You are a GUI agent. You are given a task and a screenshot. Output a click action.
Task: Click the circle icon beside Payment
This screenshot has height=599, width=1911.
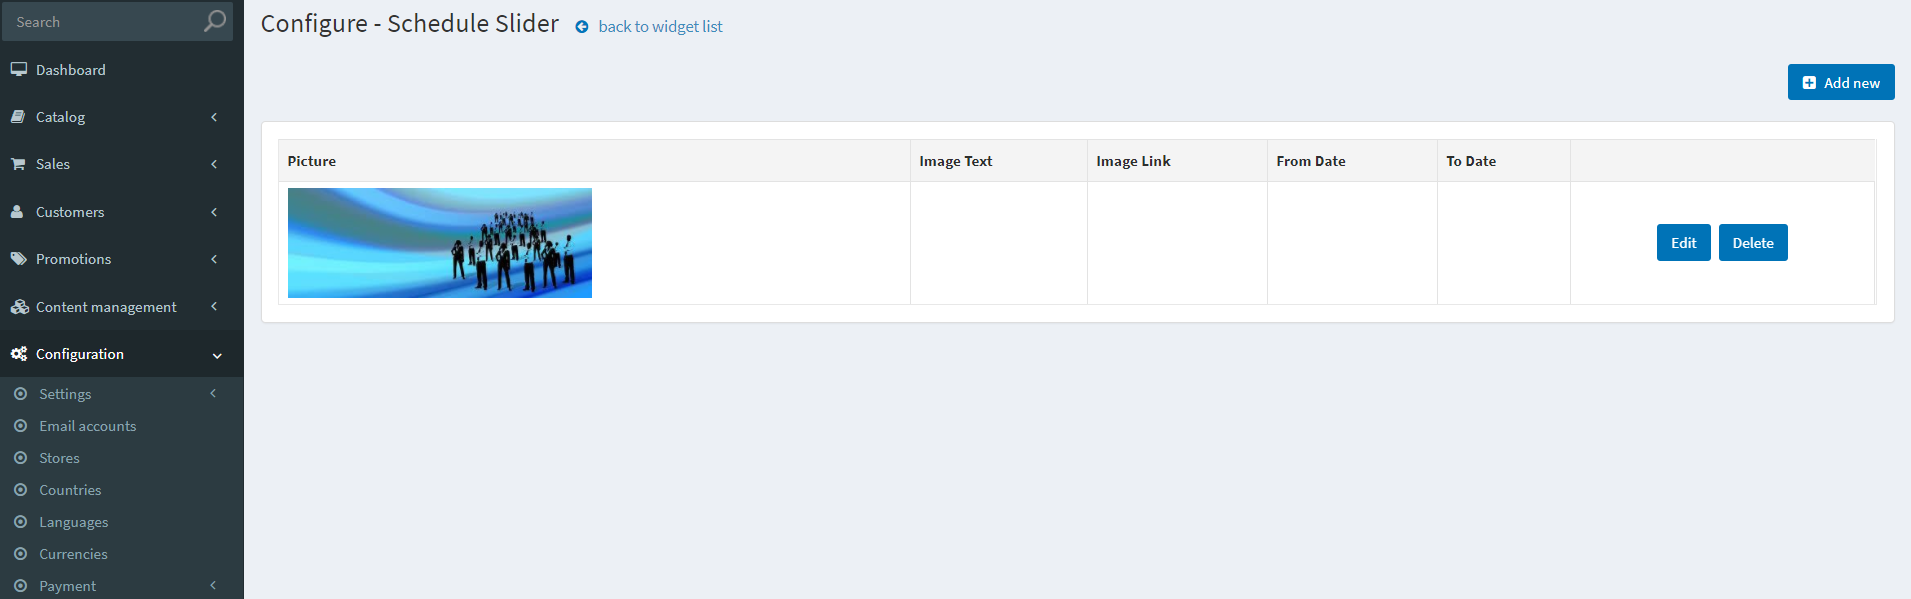pyautogui.click(x=20, y=586)
